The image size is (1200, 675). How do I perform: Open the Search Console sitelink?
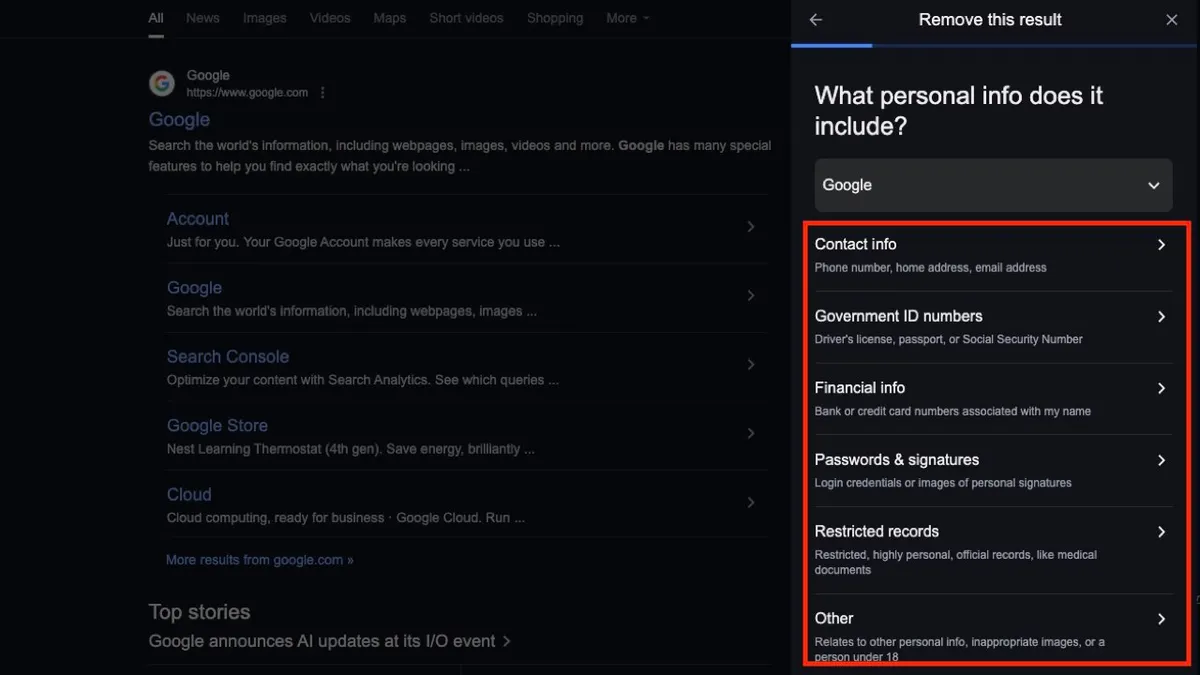coord(228,356)
